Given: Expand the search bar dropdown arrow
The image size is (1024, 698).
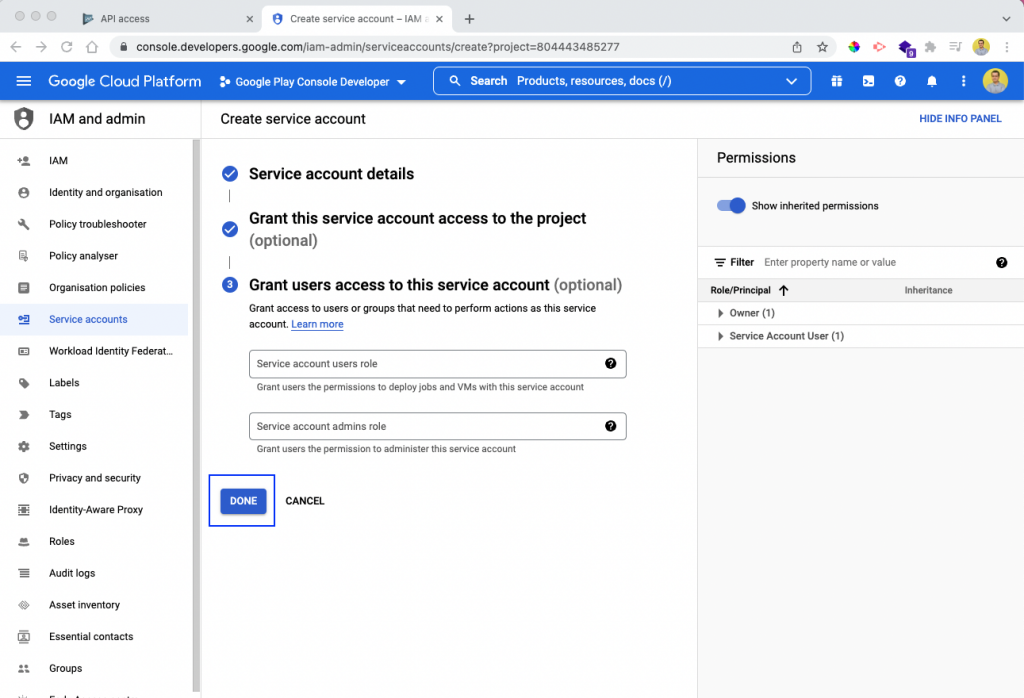Looking at the screenshot, I should point(792,81).
